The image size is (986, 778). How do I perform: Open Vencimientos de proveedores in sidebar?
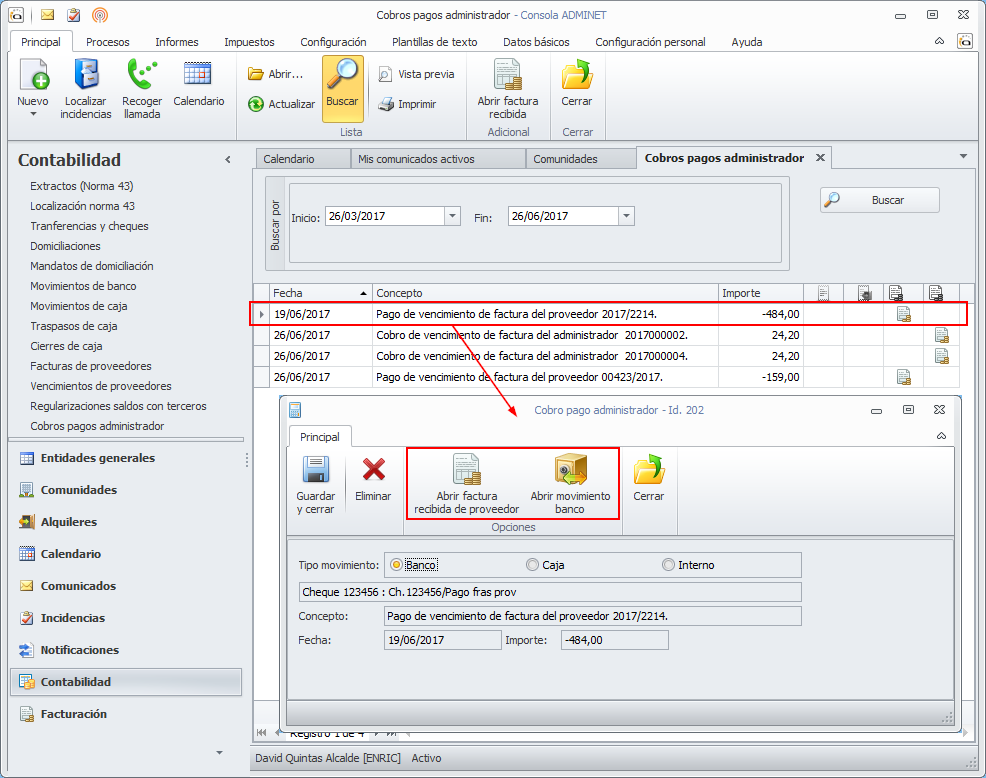coord(101,386)
